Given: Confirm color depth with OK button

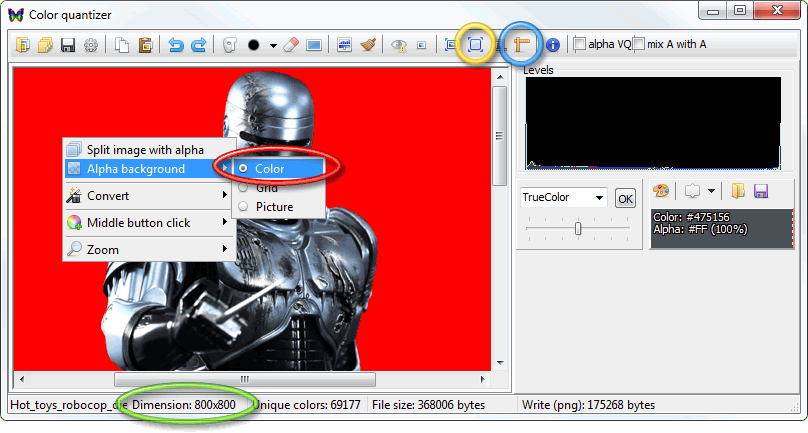Looking at the screenshot, I should [625, 198].
